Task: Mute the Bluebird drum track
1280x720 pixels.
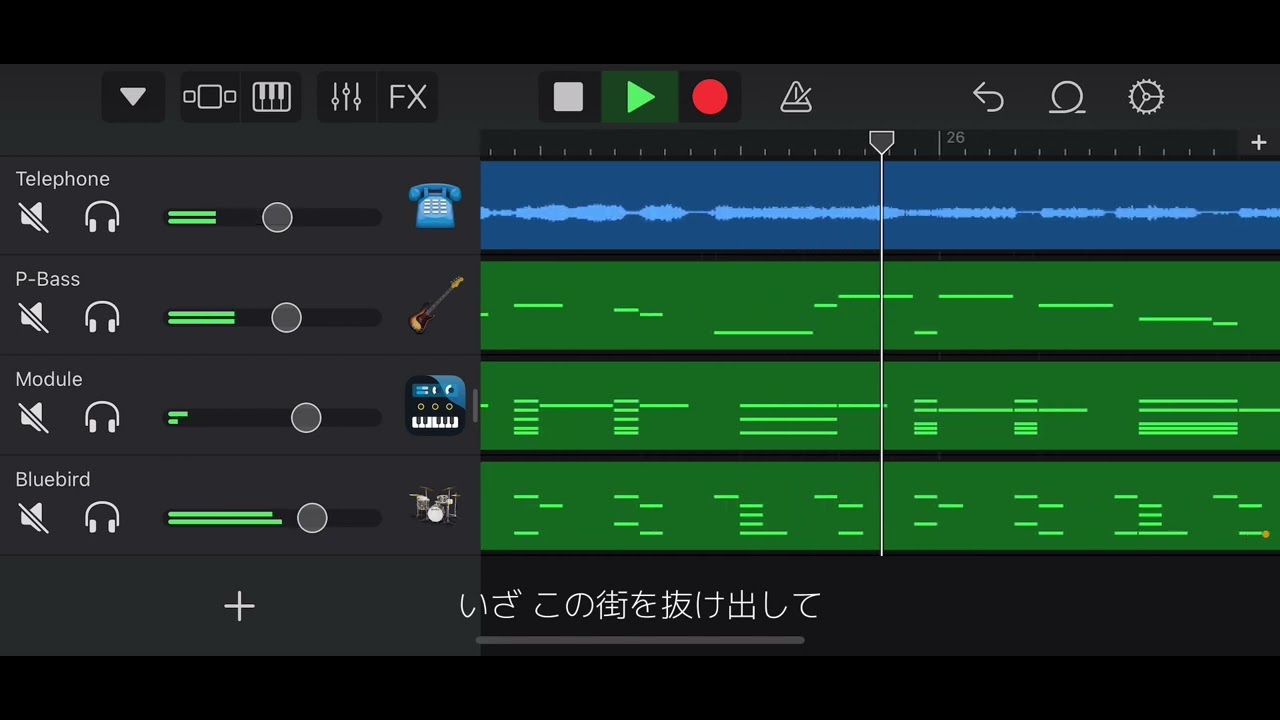Action: pos(34,517)
